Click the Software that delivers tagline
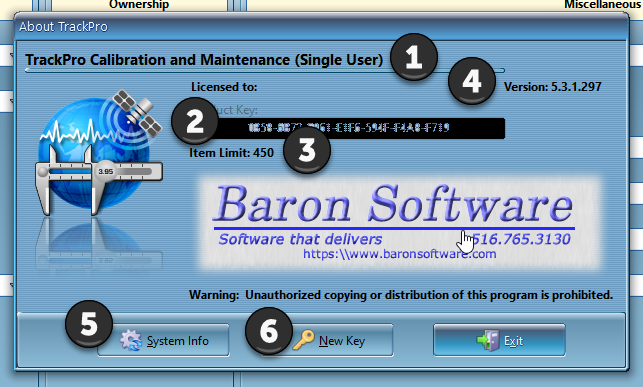 click(300, 239)
